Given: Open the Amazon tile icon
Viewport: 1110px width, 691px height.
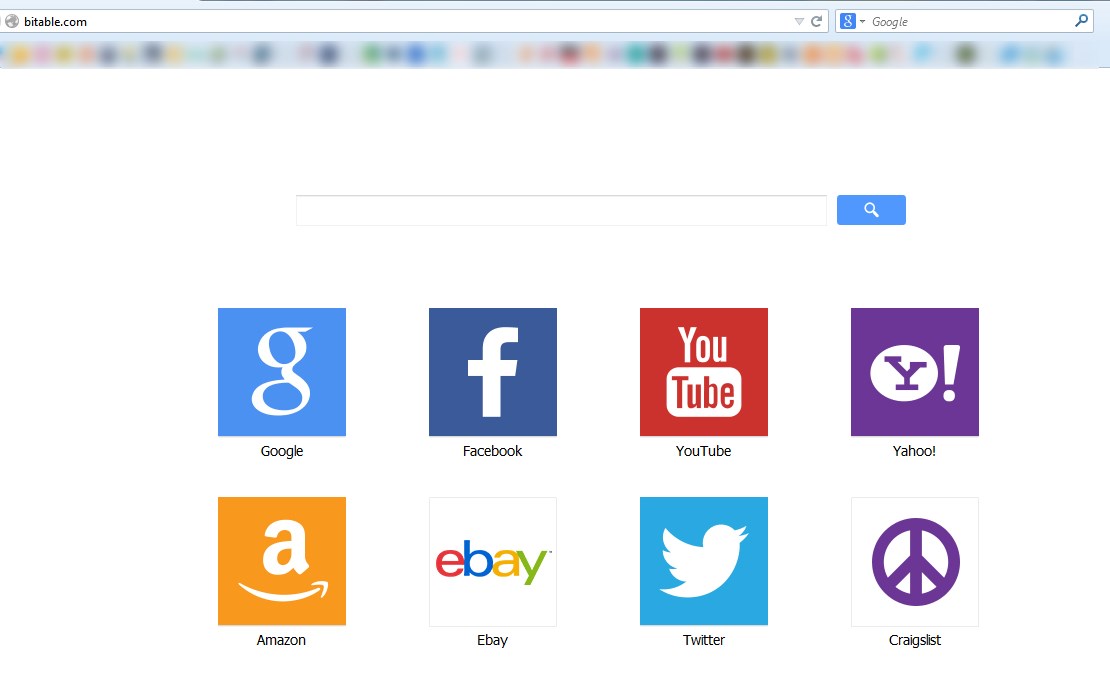Looking at the screenshot, I should pyautogui.click(x=282, y=561).
